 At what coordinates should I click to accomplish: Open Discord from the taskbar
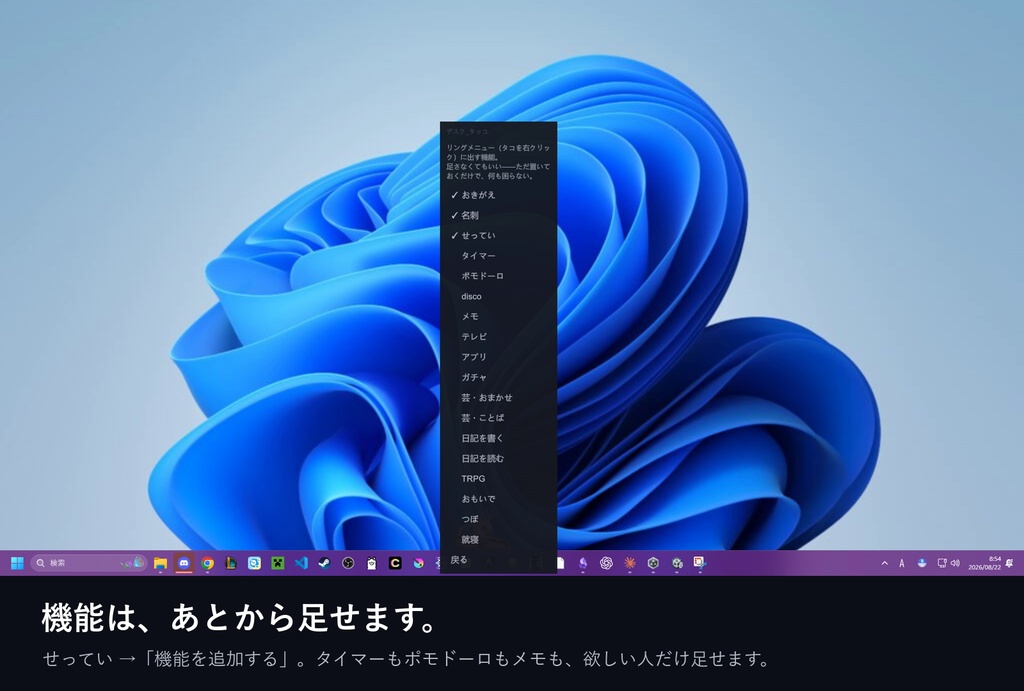coord(184,563)
